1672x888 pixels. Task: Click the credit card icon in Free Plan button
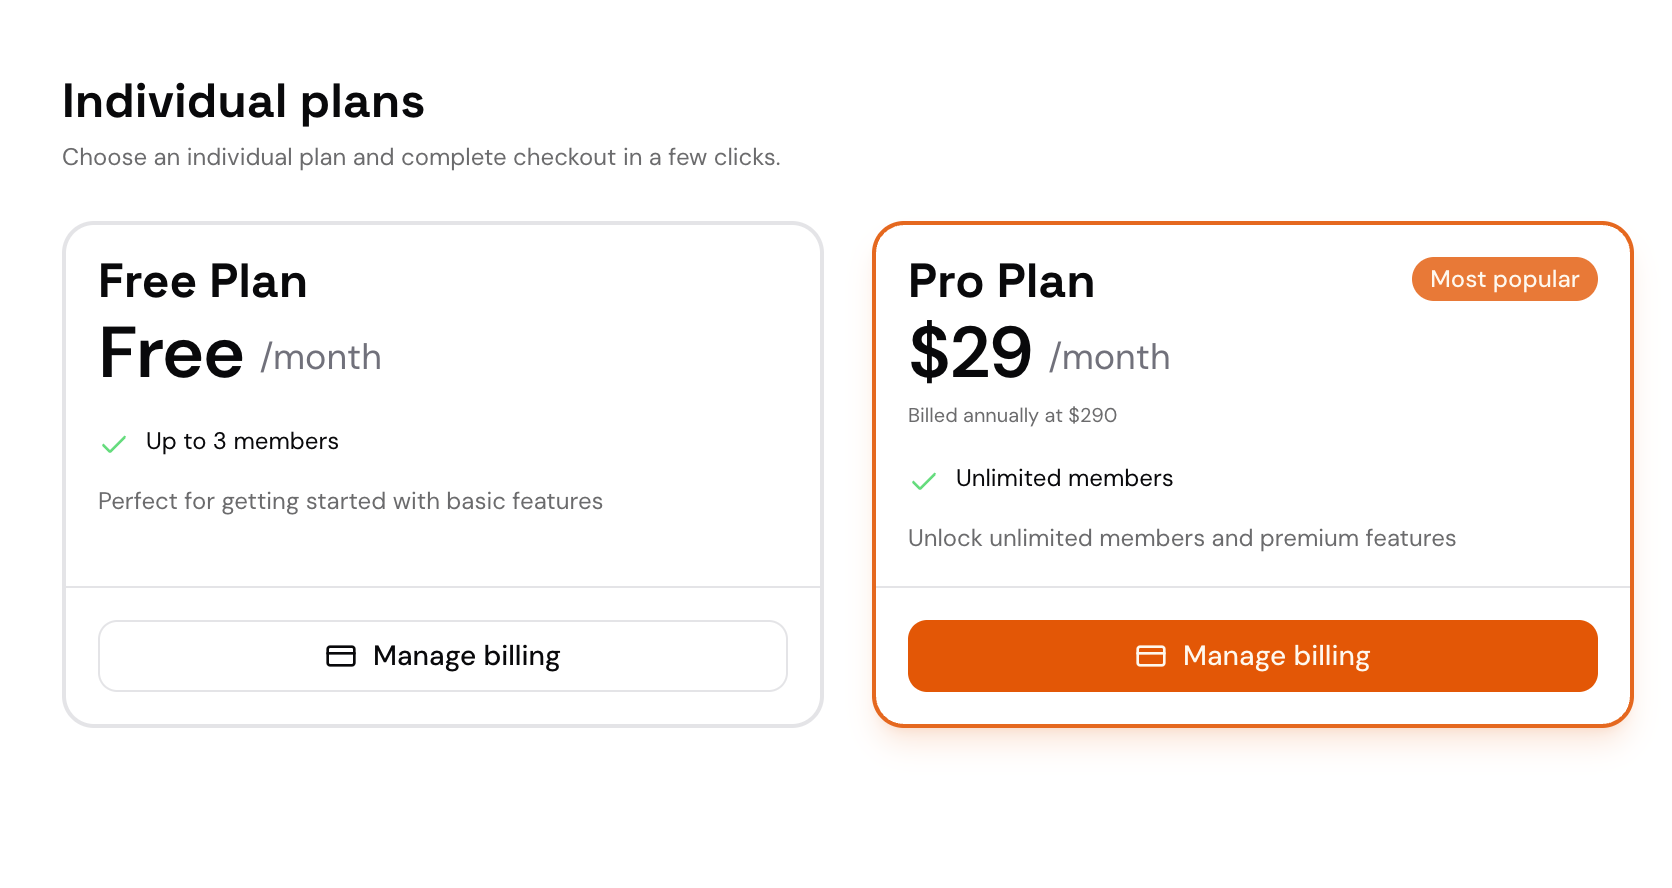tap(341, 656)
